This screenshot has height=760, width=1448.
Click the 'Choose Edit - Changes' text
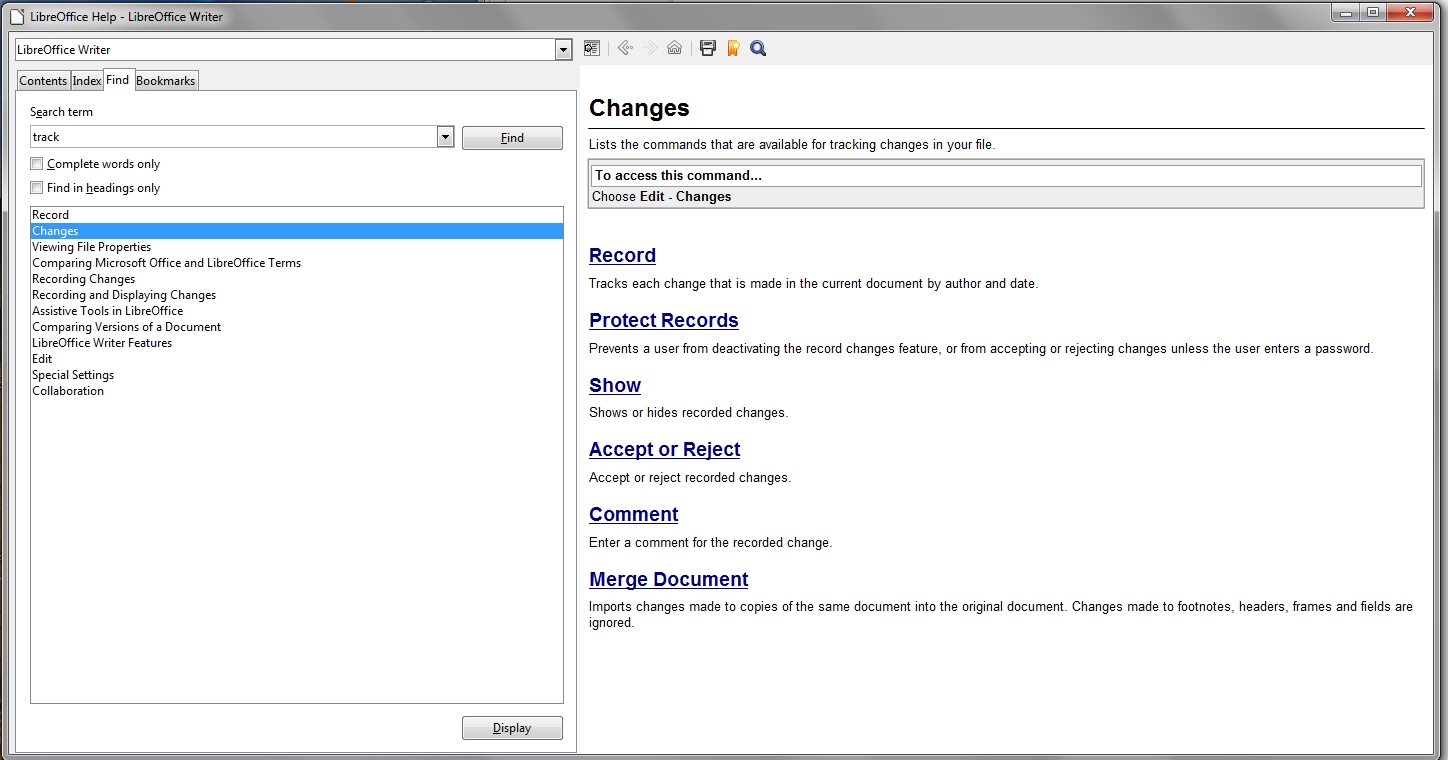coord(662,197)
